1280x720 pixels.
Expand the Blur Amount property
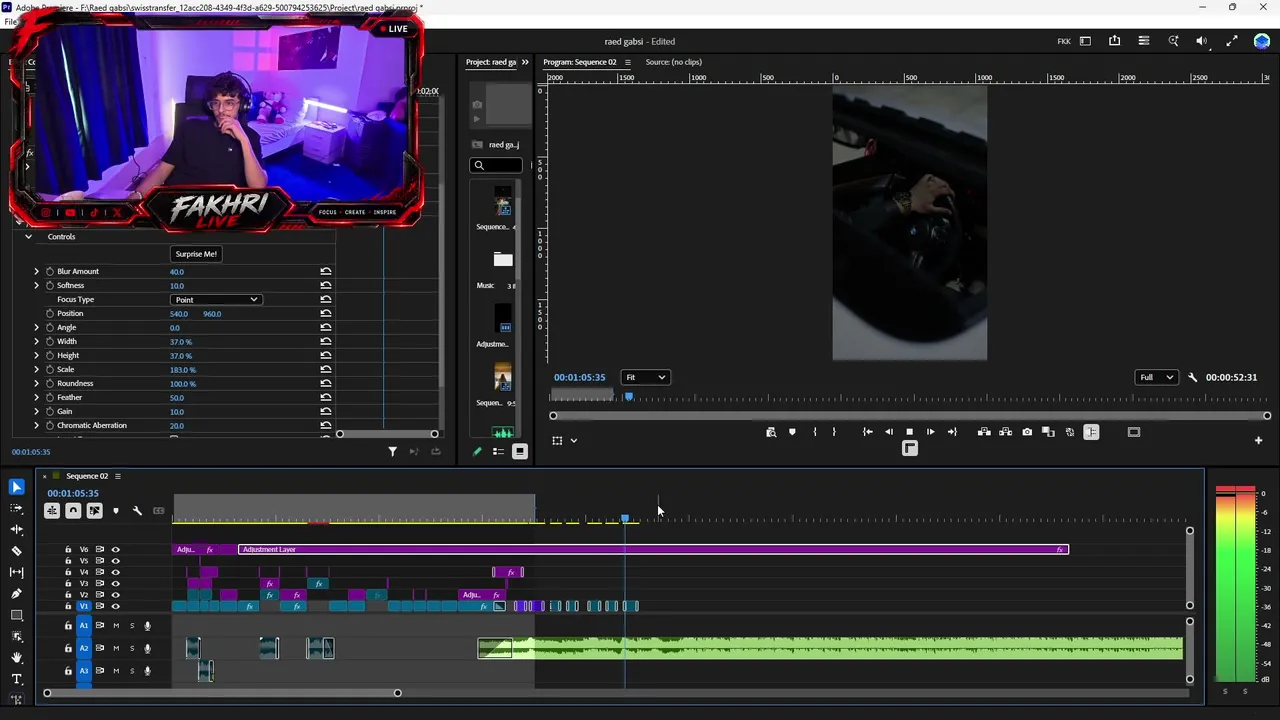pyautogui.click(x=36, y=271)
